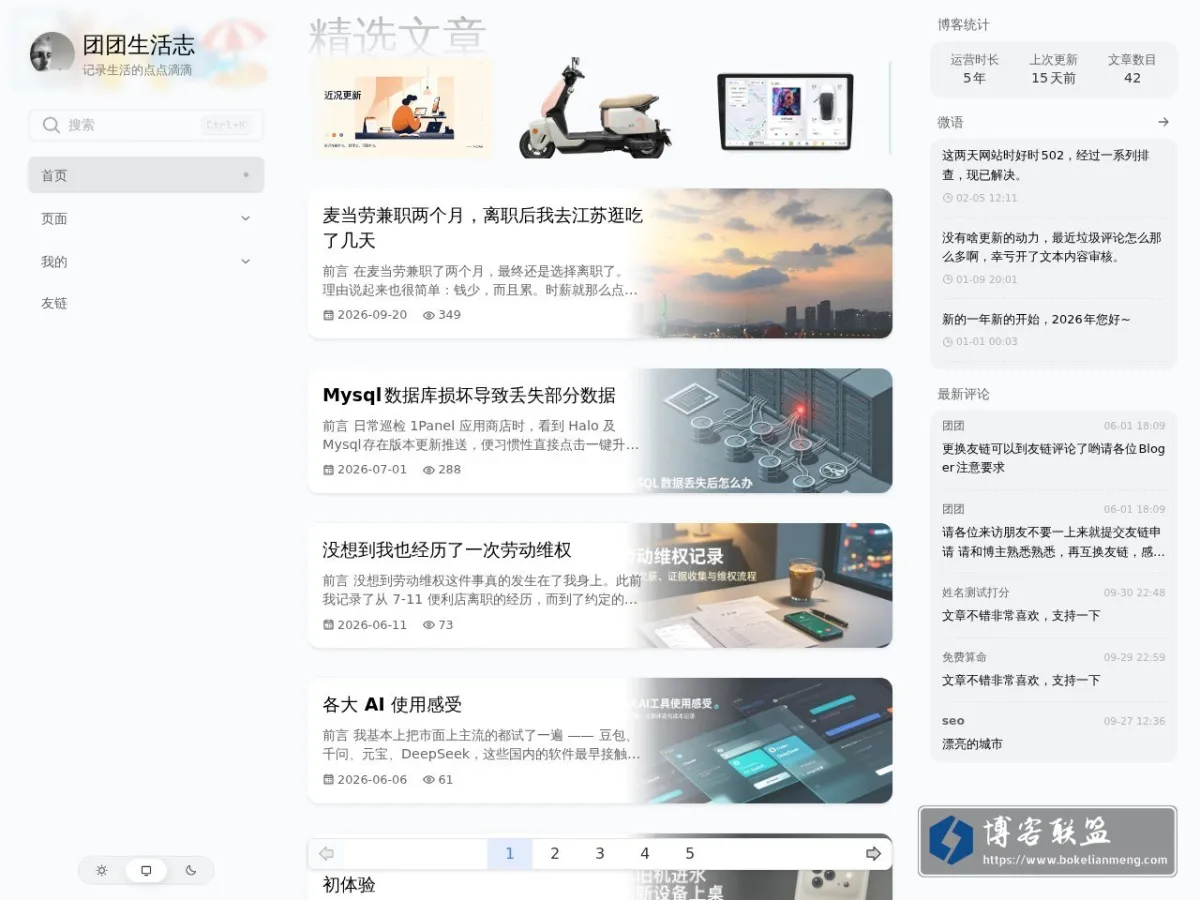Click the 最新评论 heading
Screen dimensions: 1200x900
[963, 394]
